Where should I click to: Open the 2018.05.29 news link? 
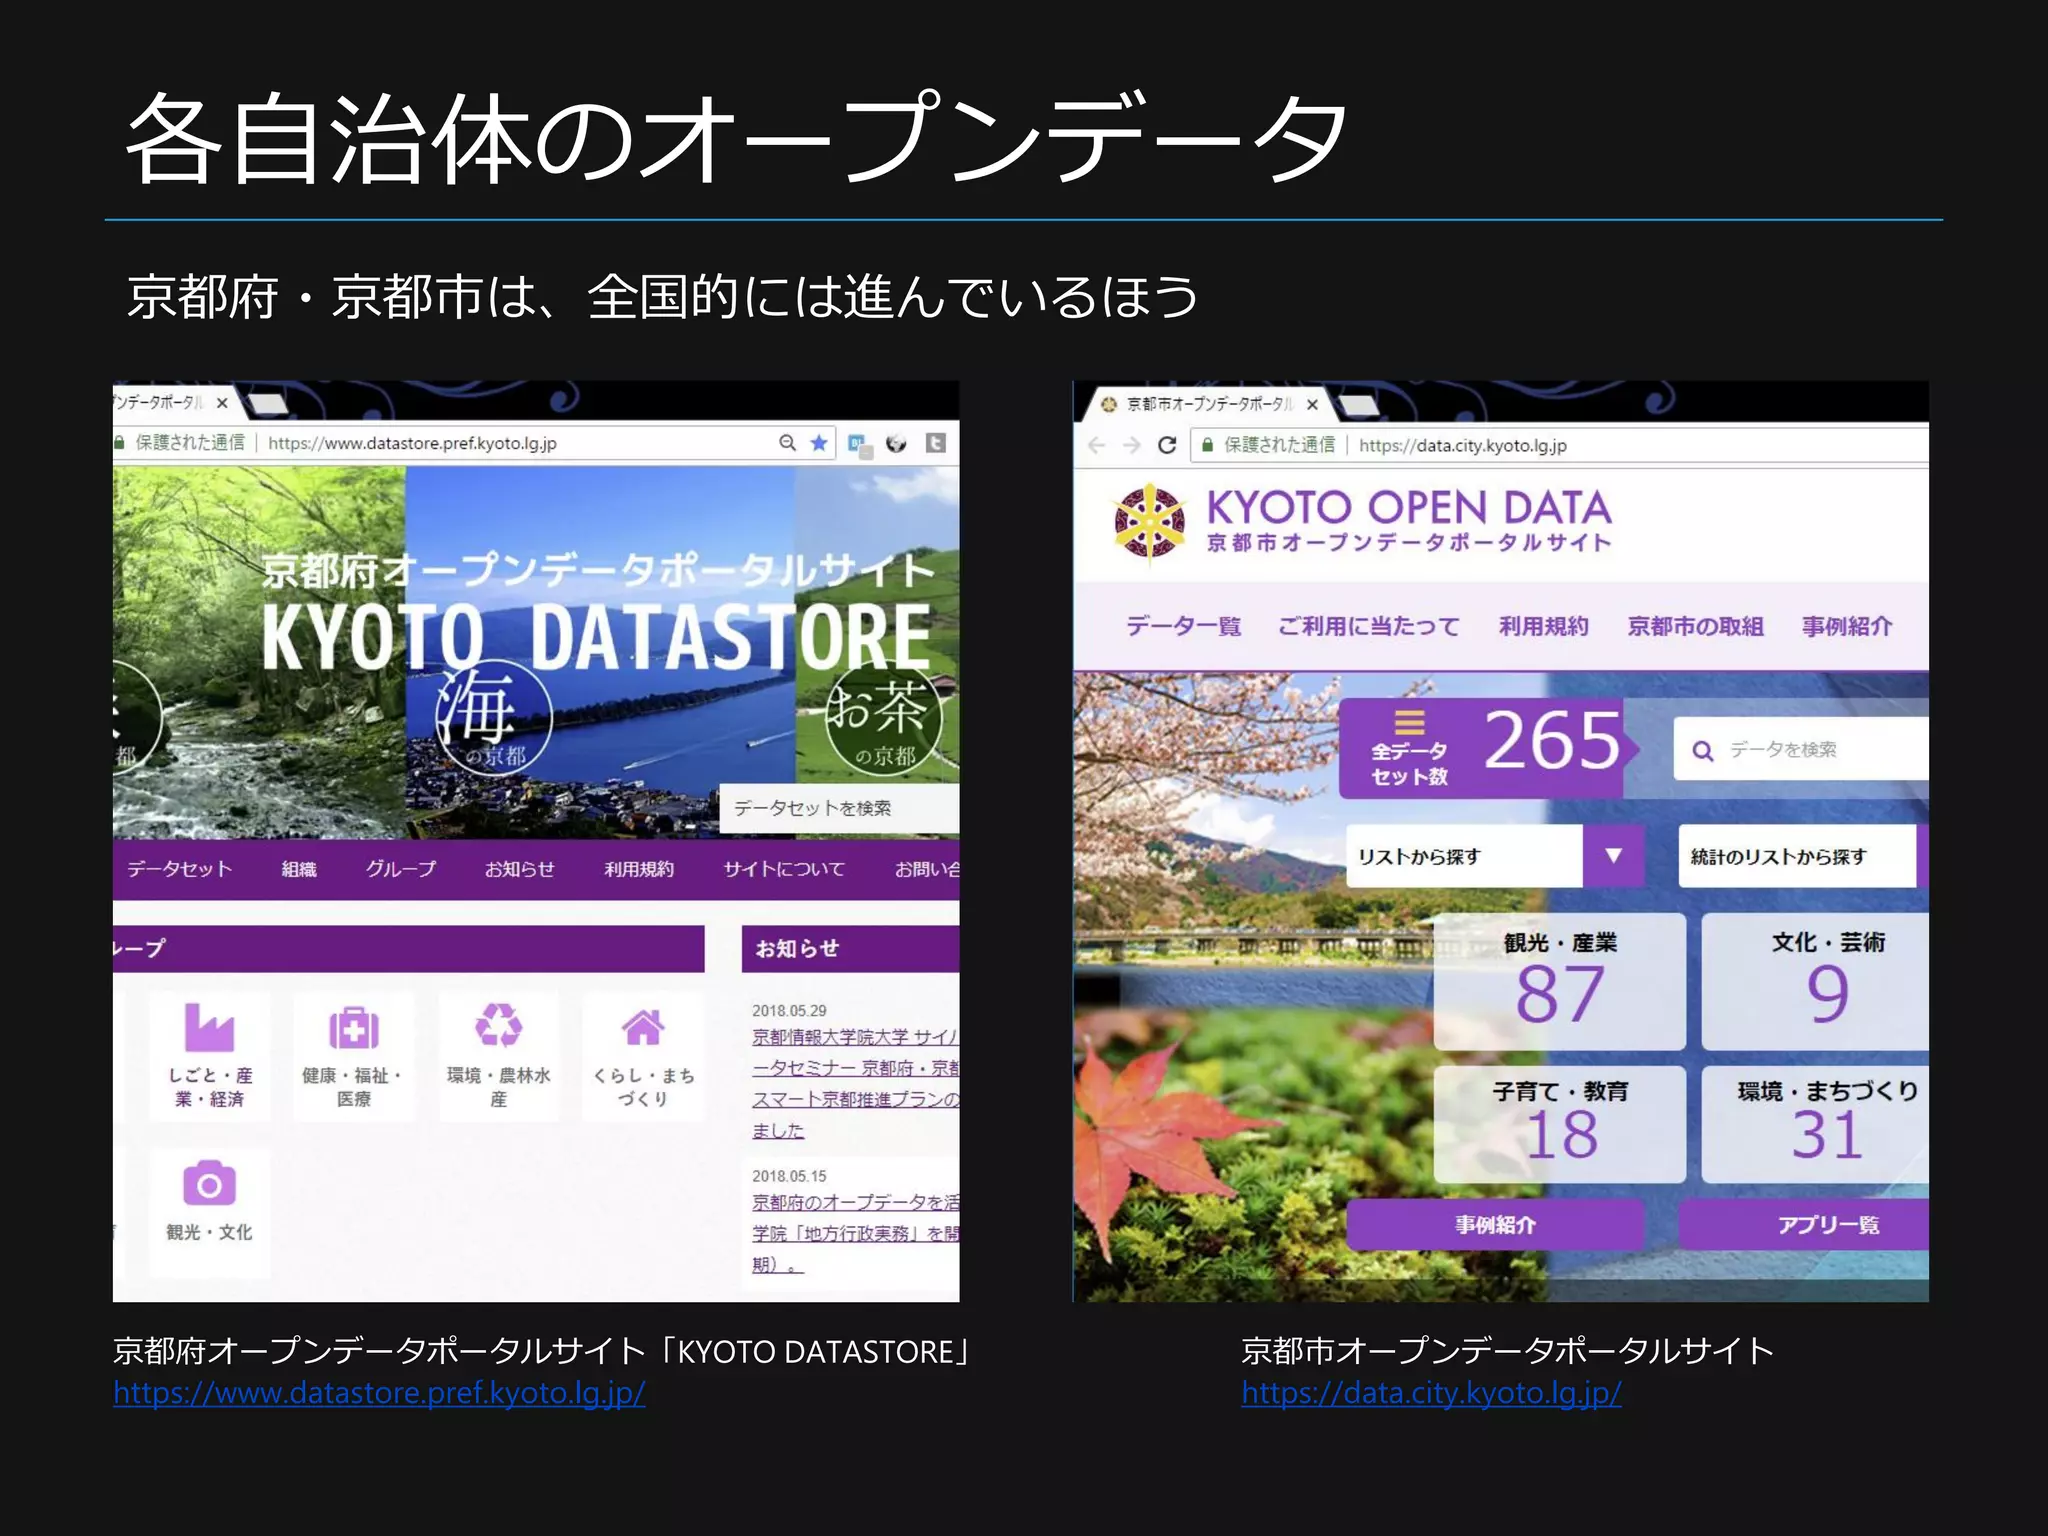point(855,1084)
